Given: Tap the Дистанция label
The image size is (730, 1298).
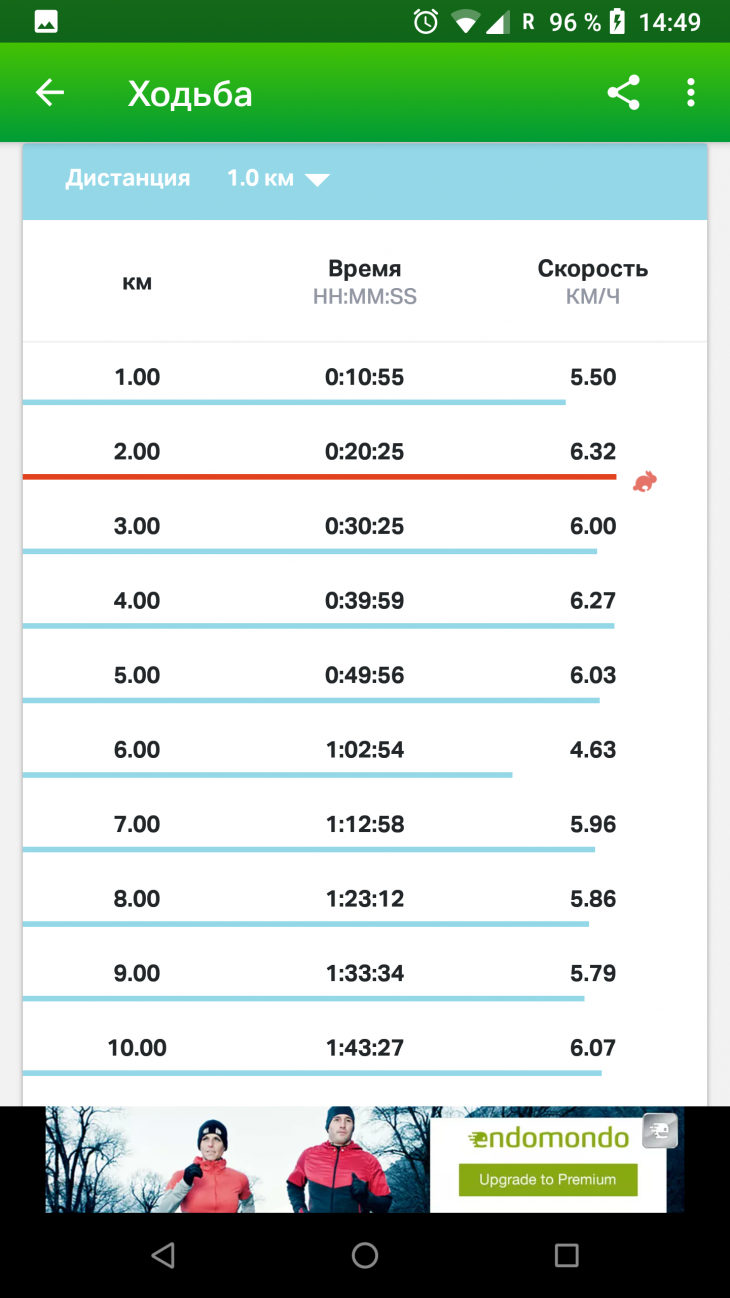Looking at the screenshot, I should pos(127,179).
